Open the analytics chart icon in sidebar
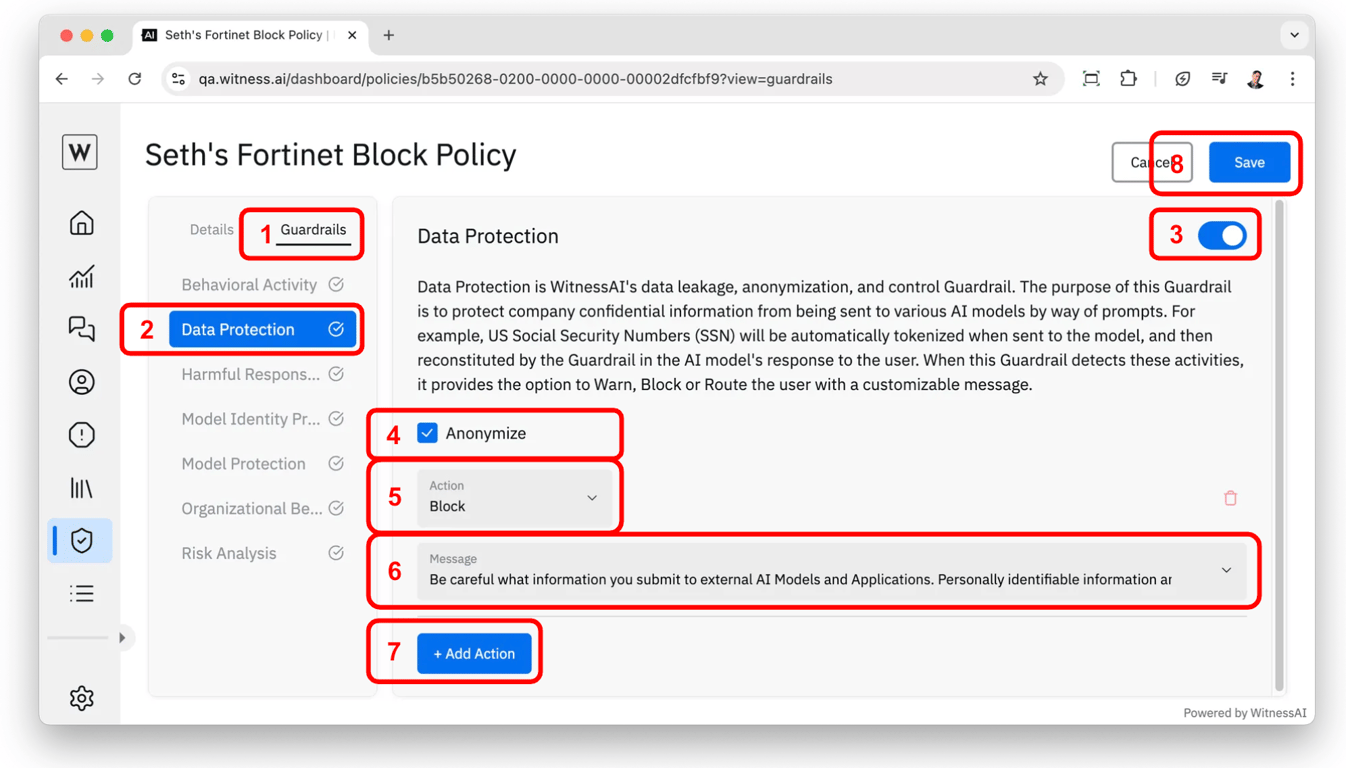 point(82,276)
